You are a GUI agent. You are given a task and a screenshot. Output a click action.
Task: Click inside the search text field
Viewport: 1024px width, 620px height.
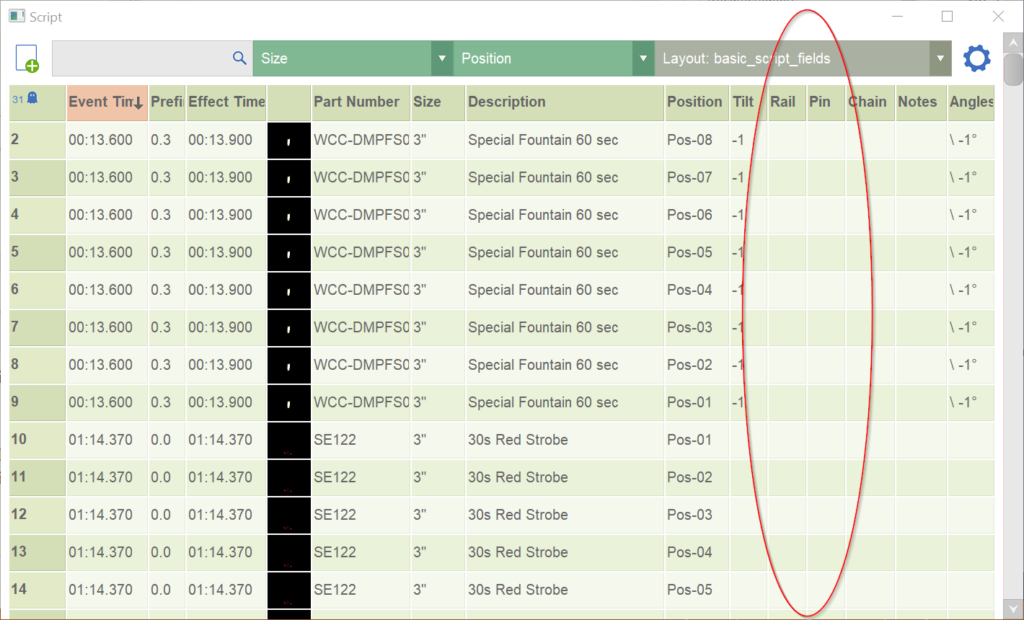pyautogui.click(x=140, y=59)
